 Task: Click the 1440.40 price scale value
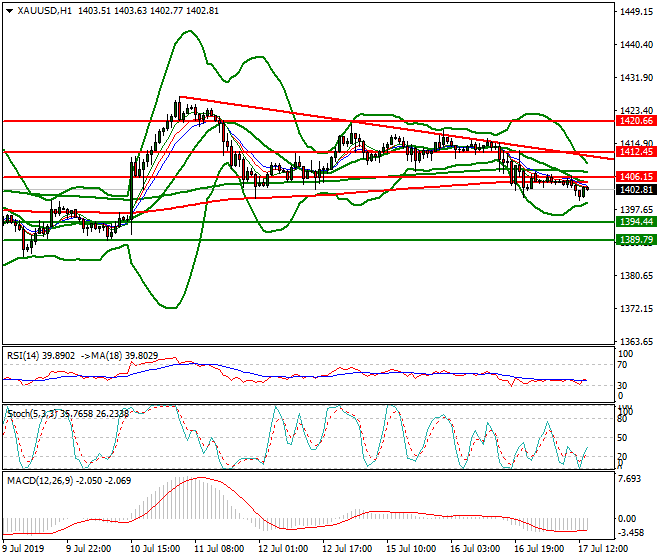636,45
